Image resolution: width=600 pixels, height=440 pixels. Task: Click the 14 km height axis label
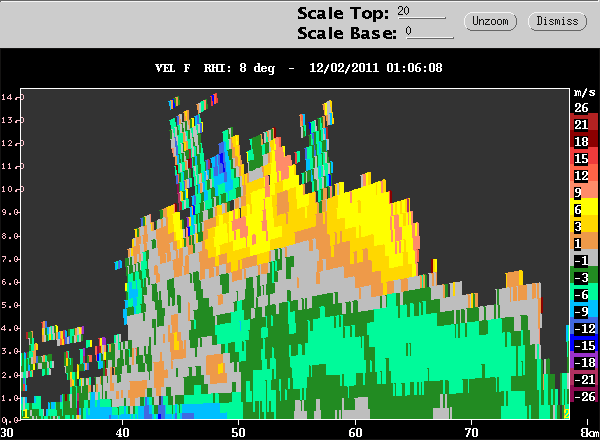pos(8,97)
